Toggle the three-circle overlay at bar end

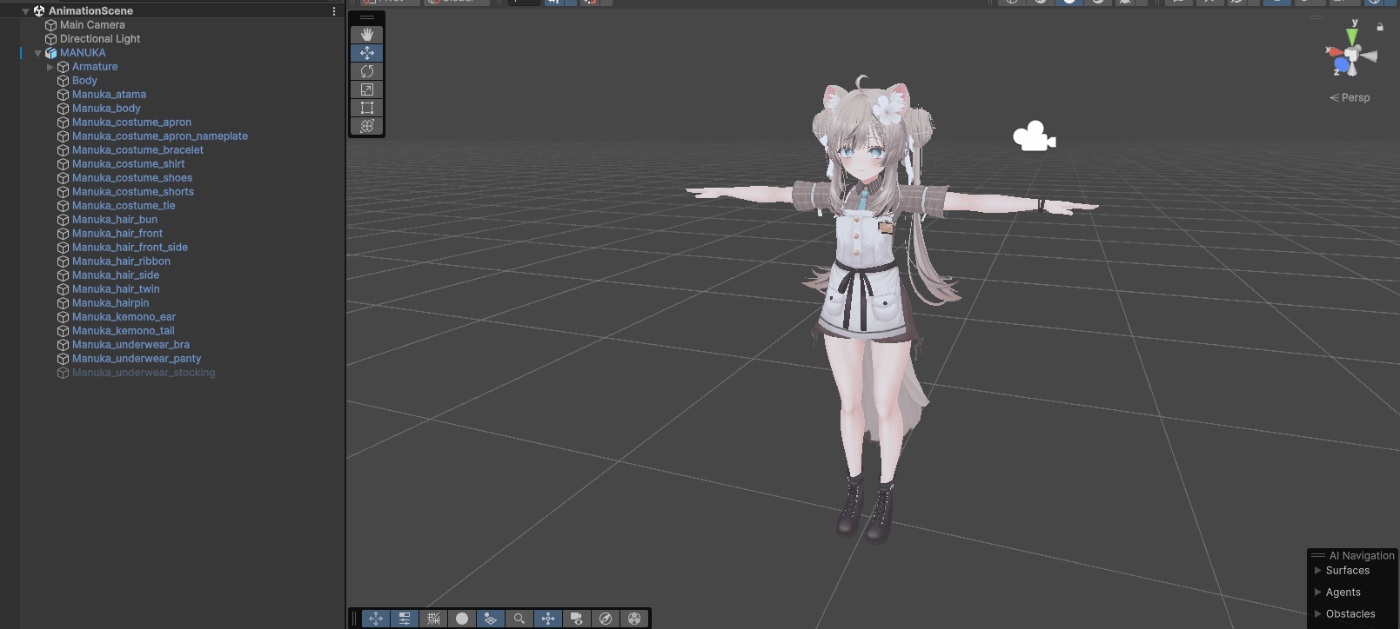pos(634,619)
